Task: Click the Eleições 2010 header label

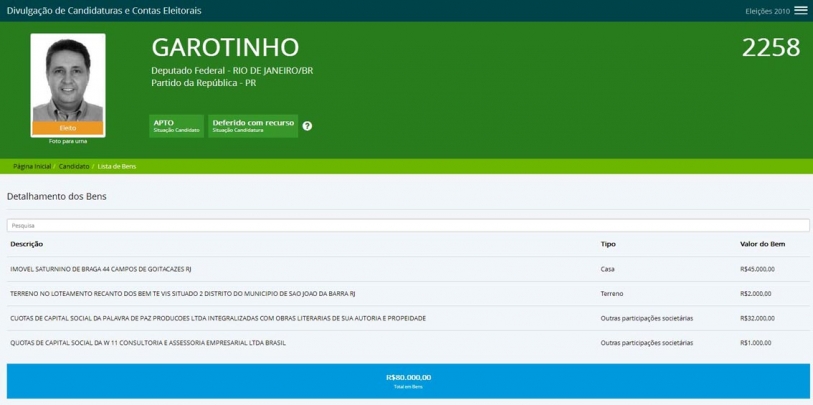Action: [x=767, y=11]
